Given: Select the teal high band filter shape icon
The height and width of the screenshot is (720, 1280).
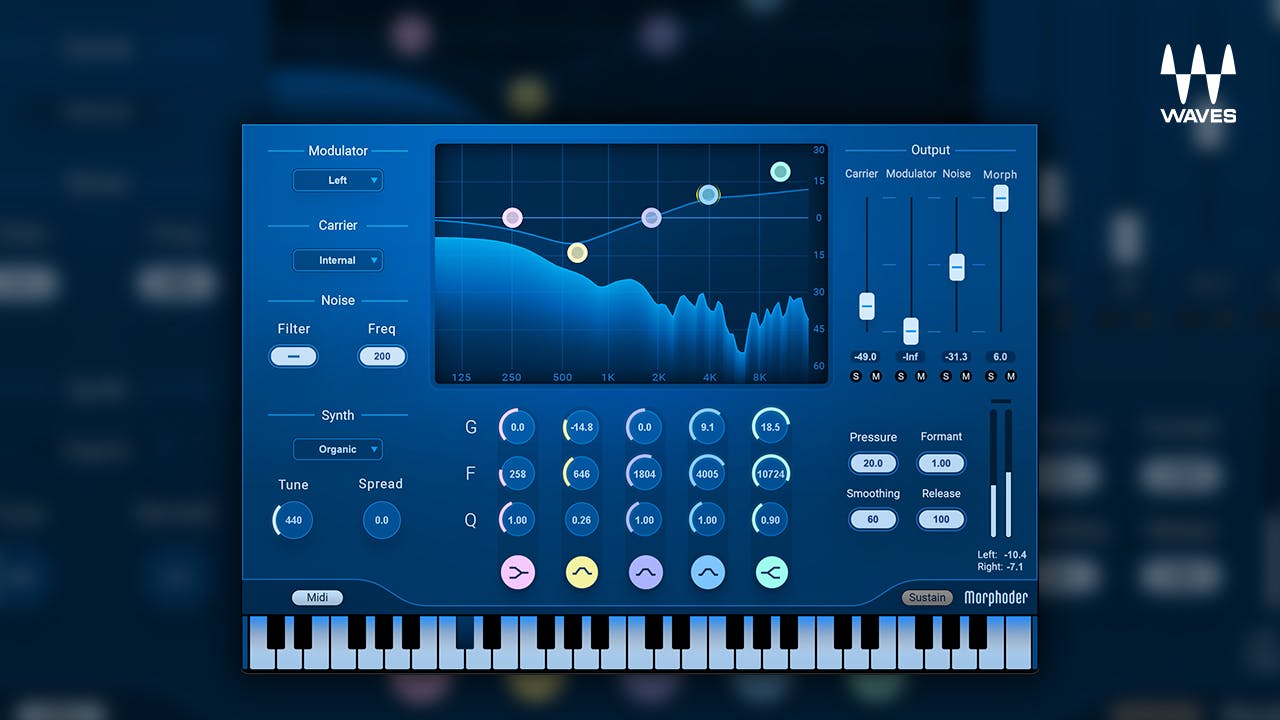Looking at the screenshot, I should tap(771, 572).
